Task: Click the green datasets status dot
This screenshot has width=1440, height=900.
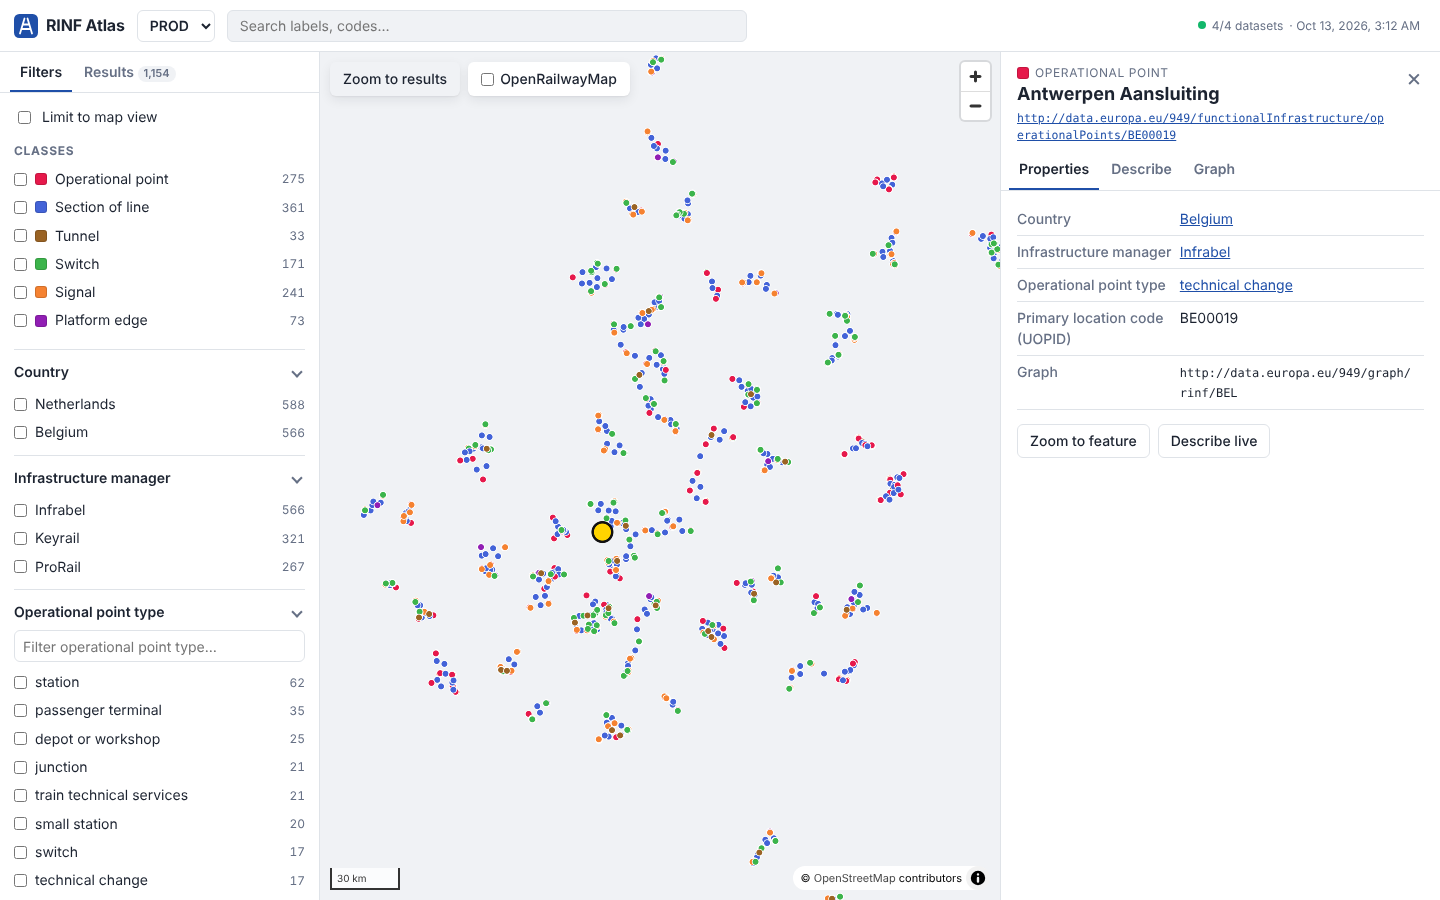Action: (1202, 26)
